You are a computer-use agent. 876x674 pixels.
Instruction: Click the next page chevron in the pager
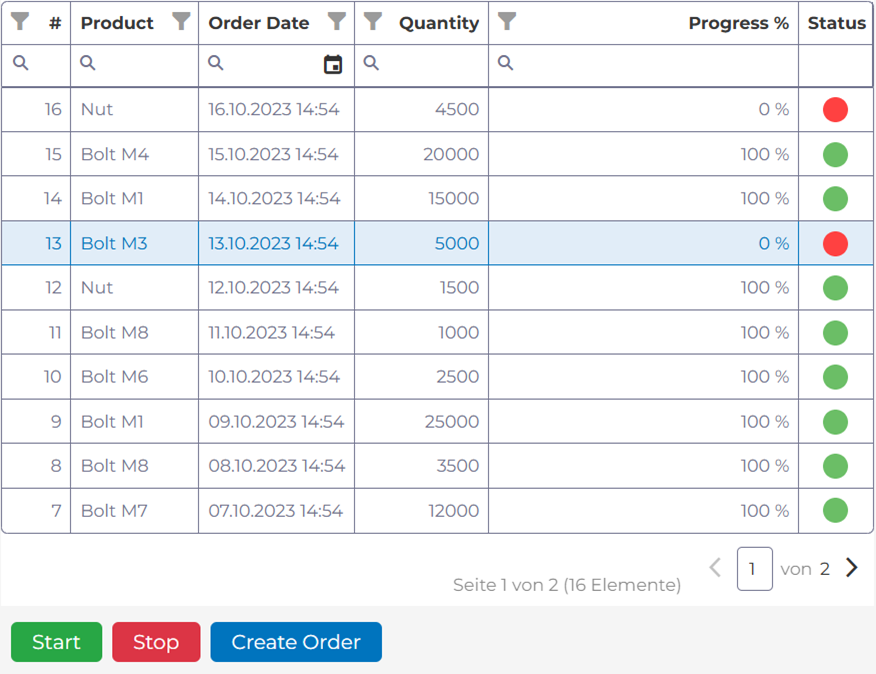[x=851, y=568]
